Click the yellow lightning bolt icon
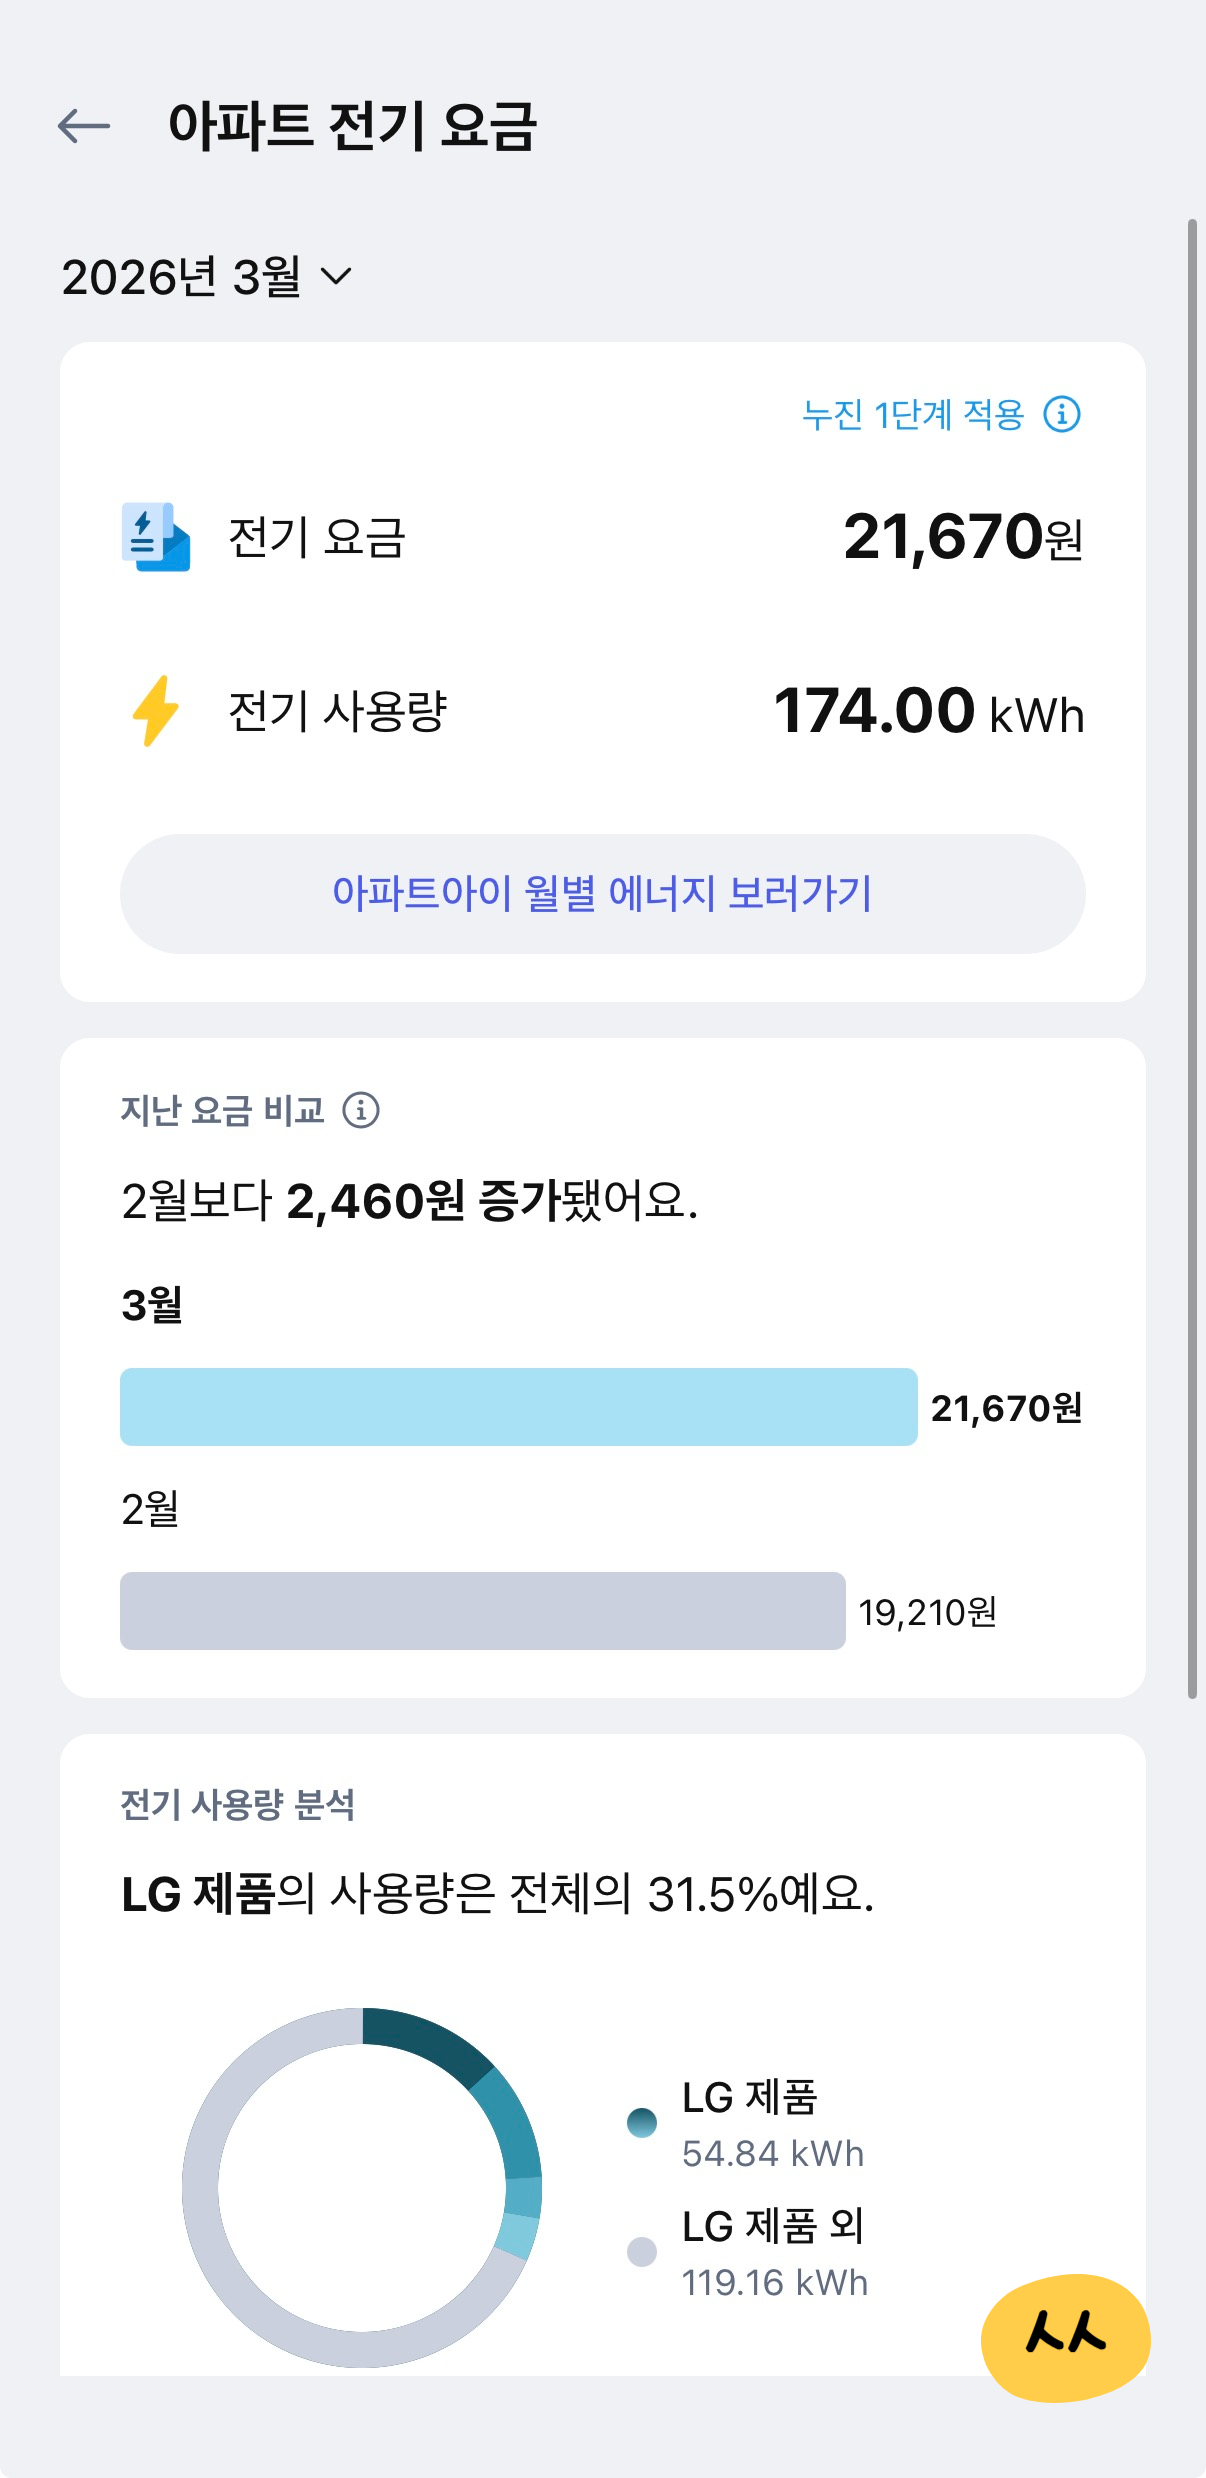1206x2478 pixels. [x=155, y=711]
